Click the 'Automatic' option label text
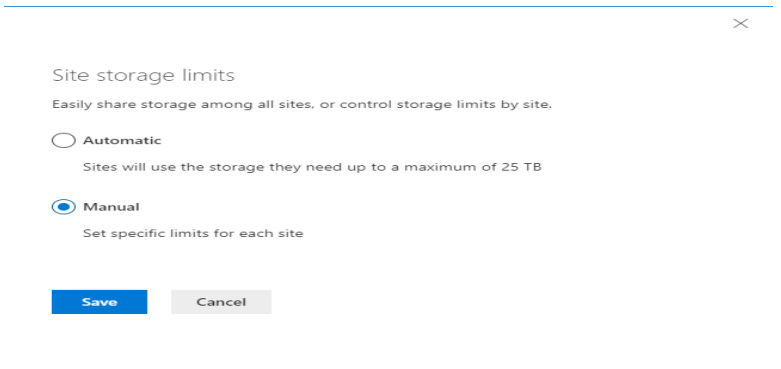Image resolution: width=781 pixels, height=369 pixels. click(122, 140)
